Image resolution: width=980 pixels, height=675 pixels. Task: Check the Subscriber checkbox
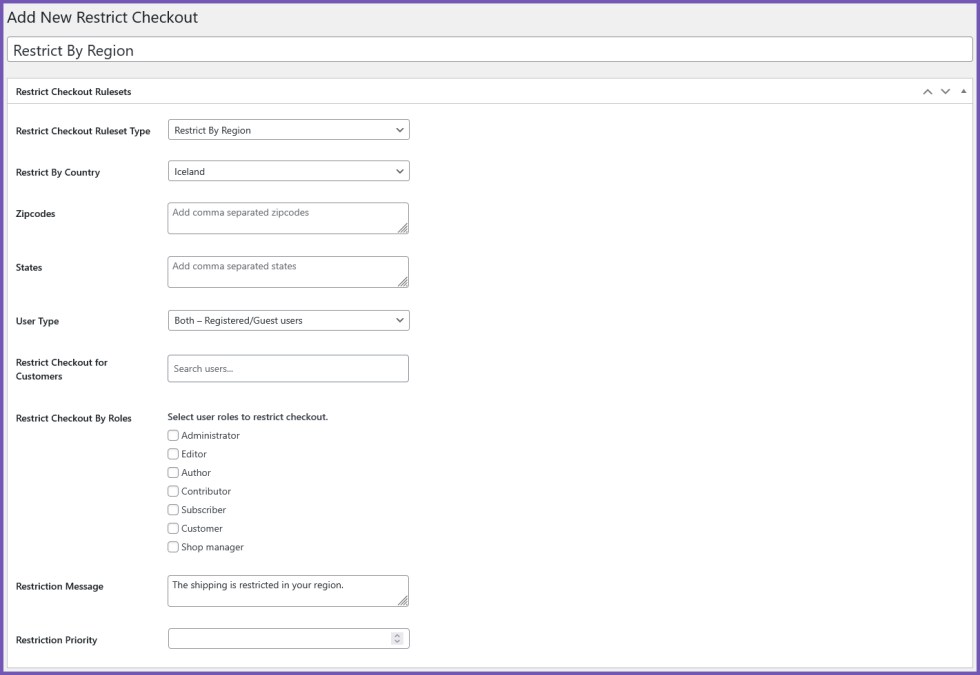[172, 510]
